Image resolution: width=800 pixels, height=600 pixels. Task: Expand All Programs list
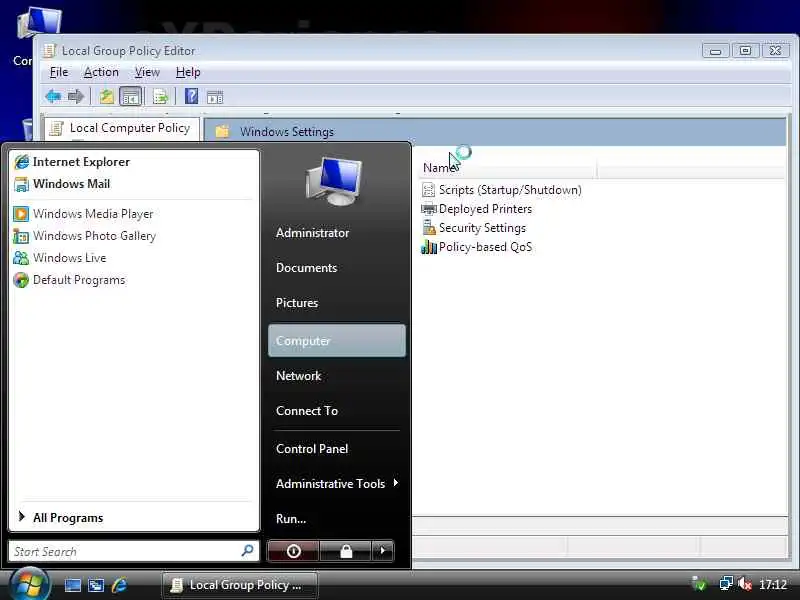[61, 518]
